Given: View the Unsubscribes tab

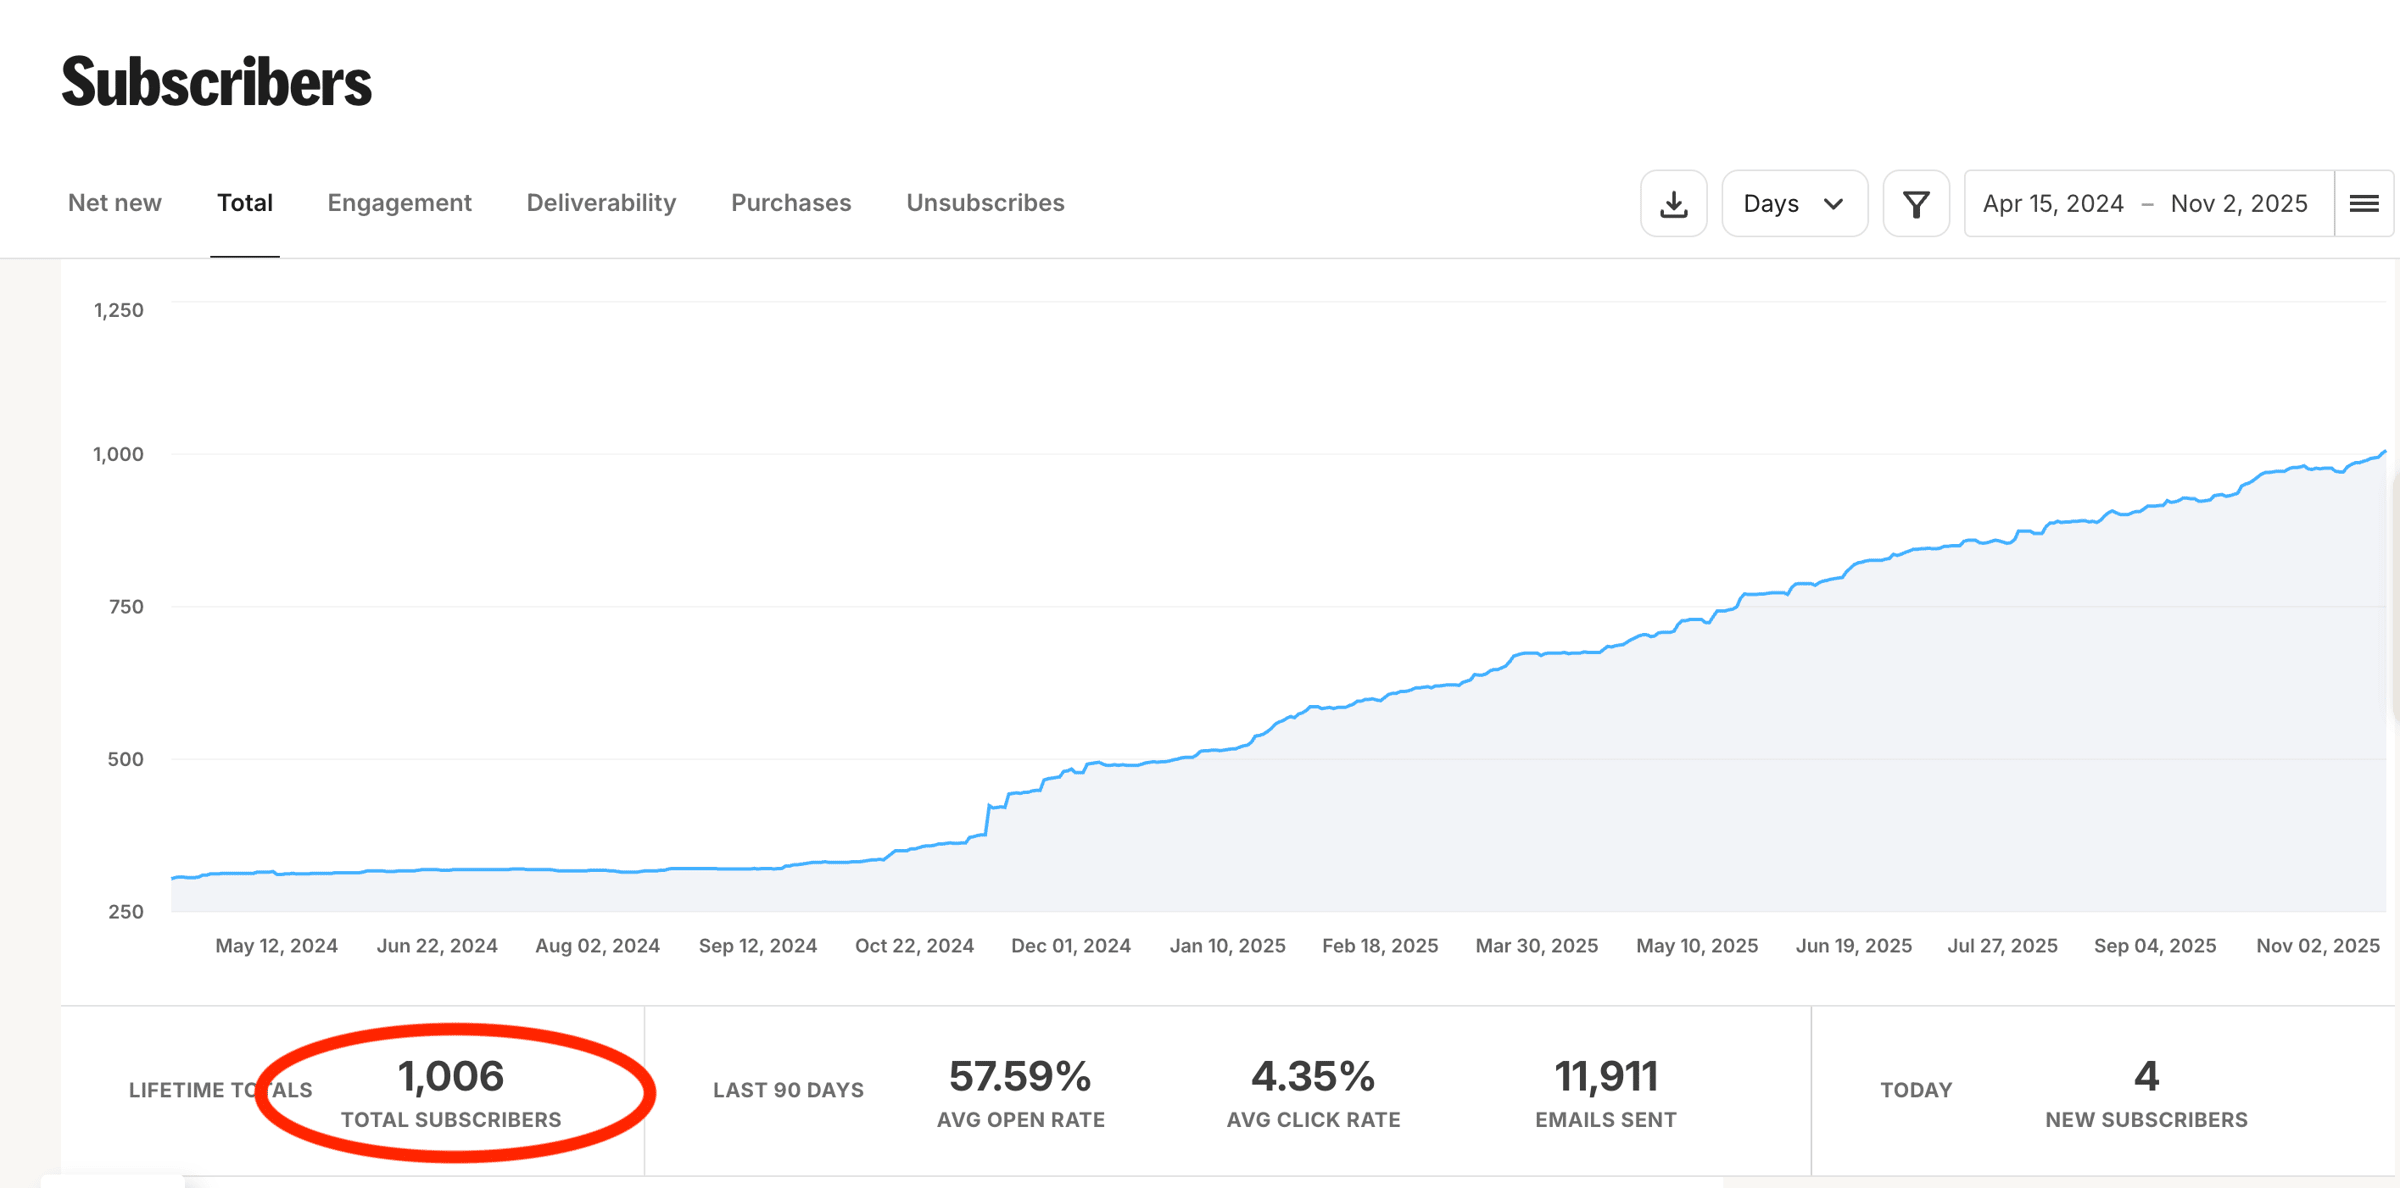Looking at the screenshot, I should 985,203.
